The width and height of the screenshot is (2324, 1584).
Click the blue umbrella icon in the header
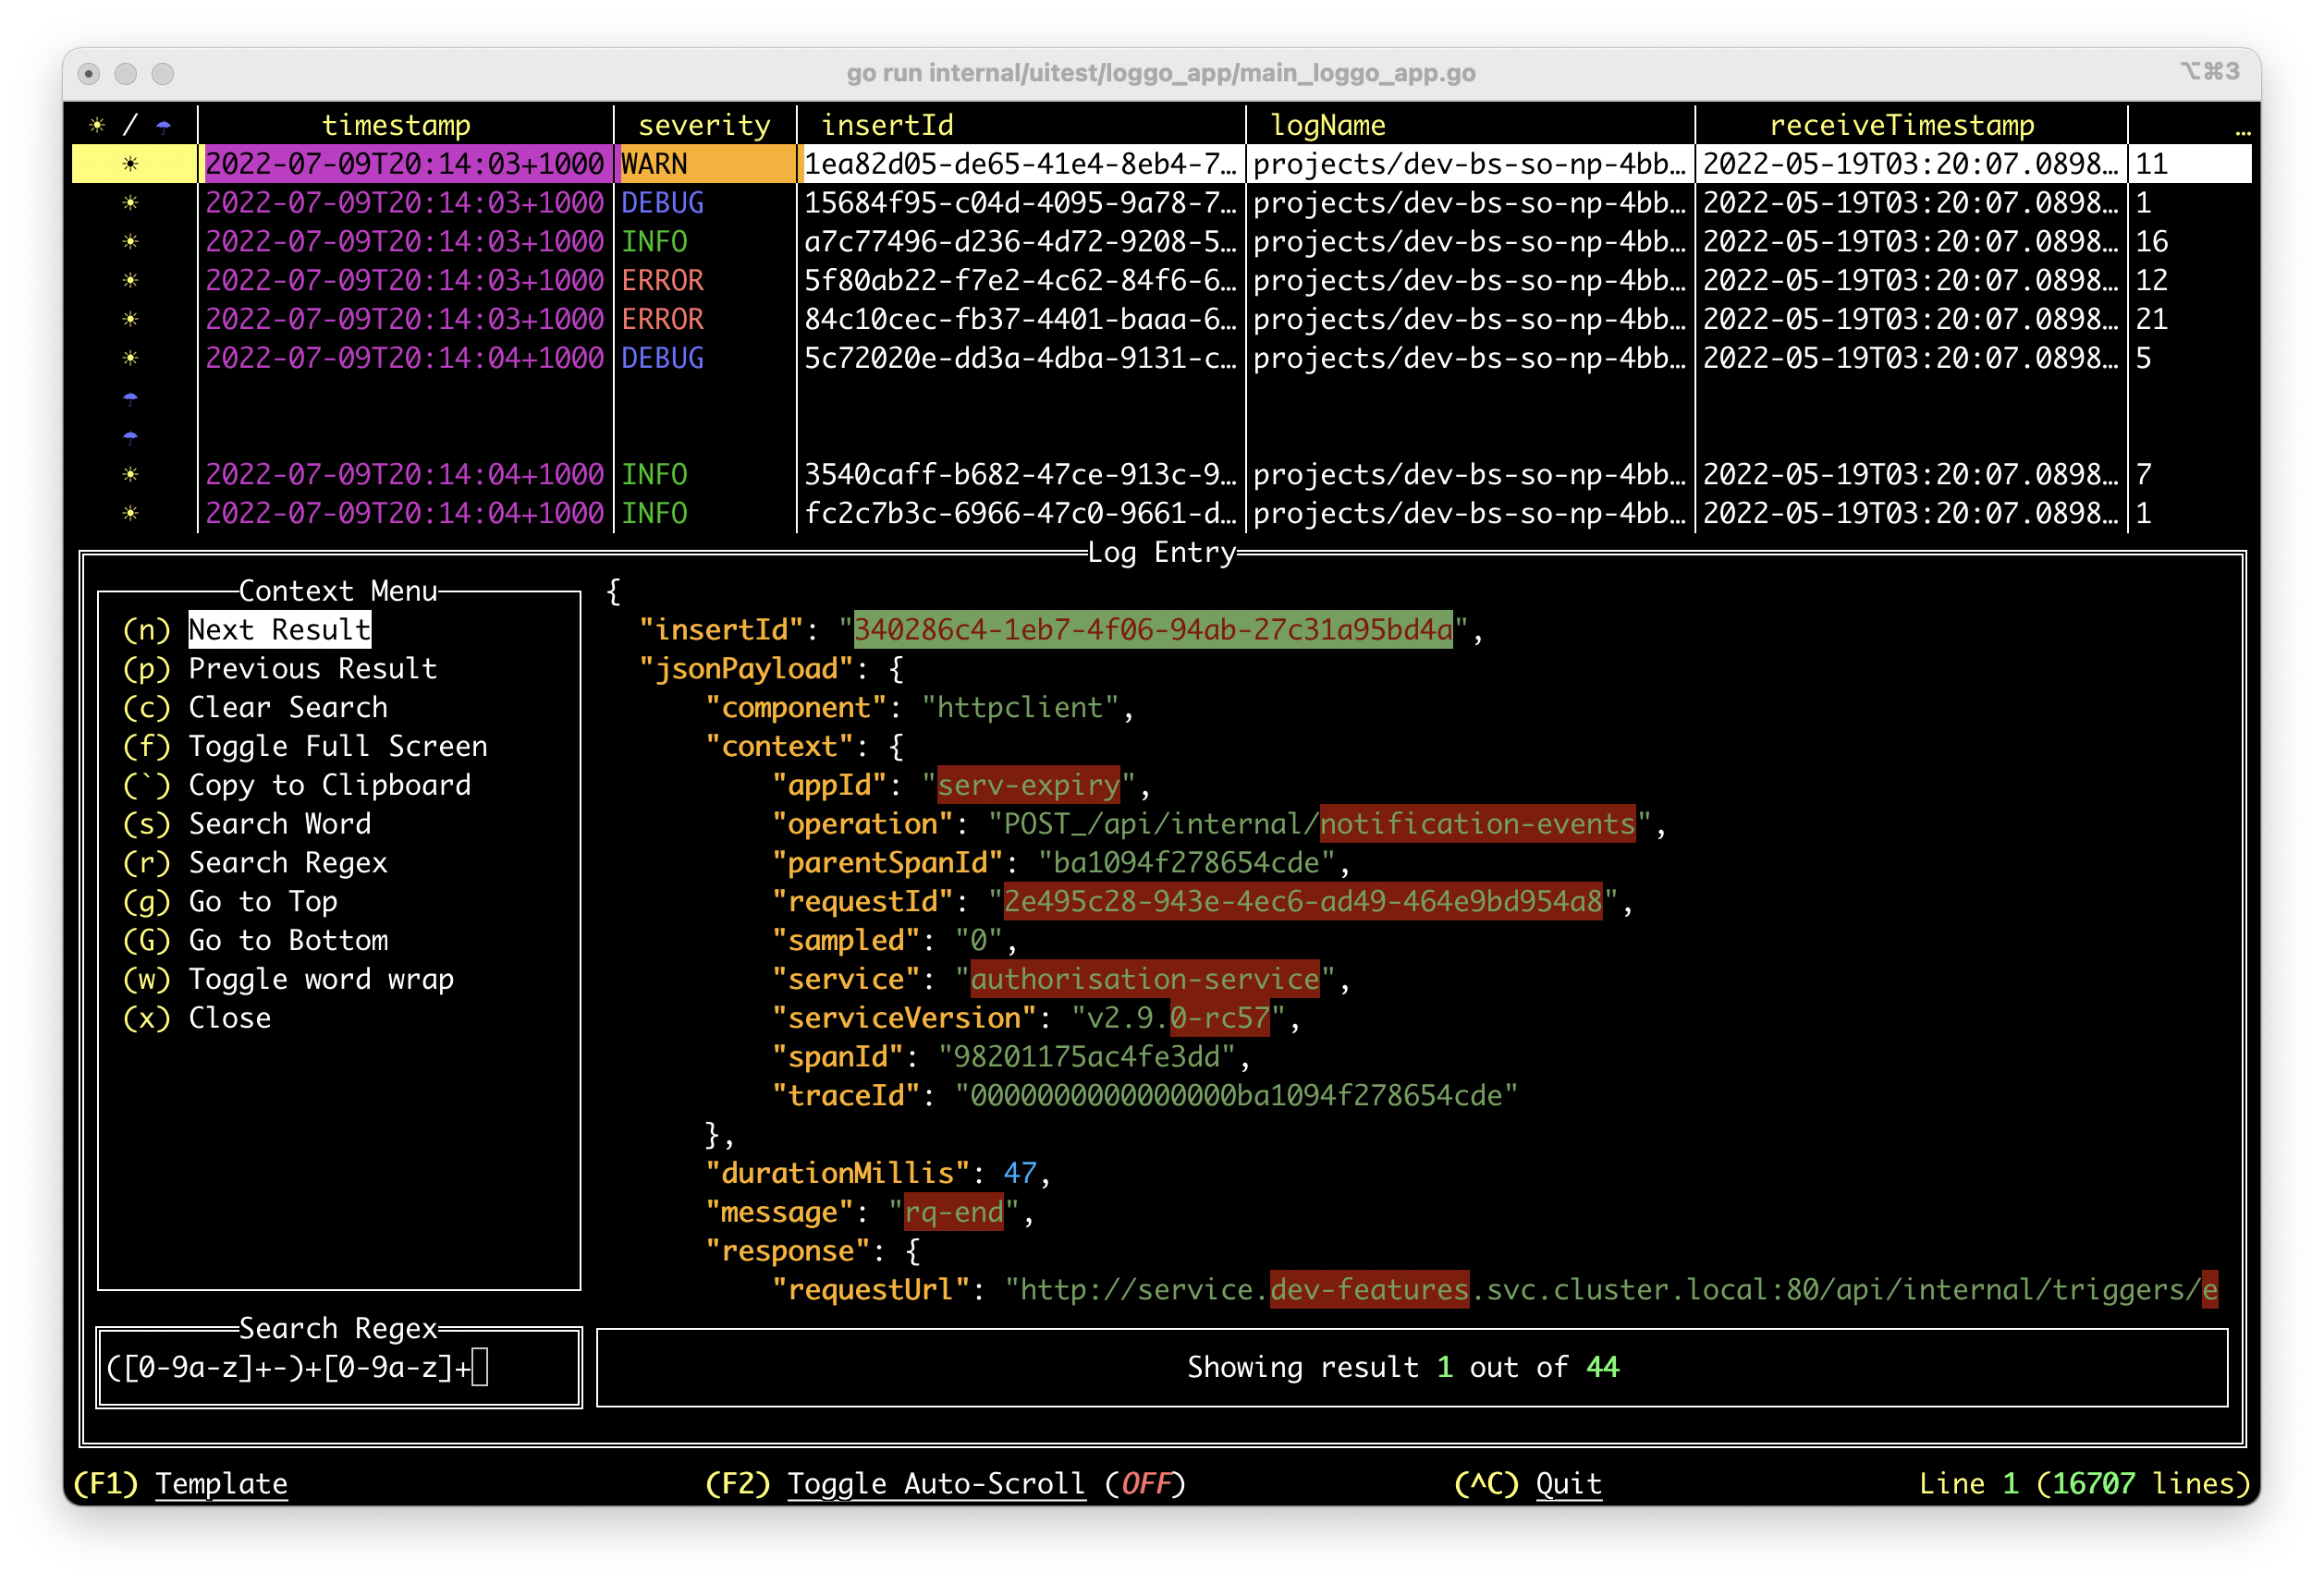pos(163,126)
